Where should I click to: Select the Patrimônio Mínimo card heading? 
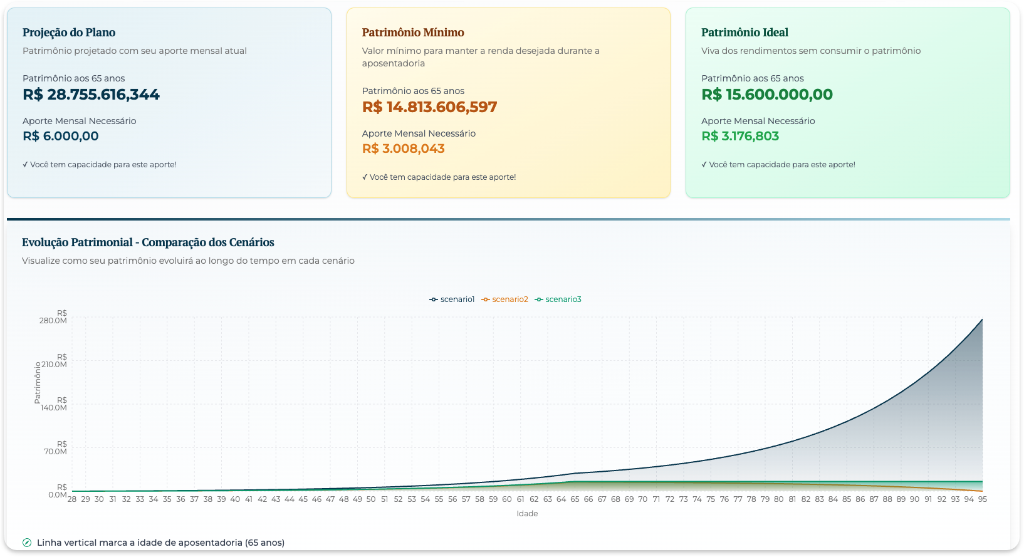(x=413, y=32)
